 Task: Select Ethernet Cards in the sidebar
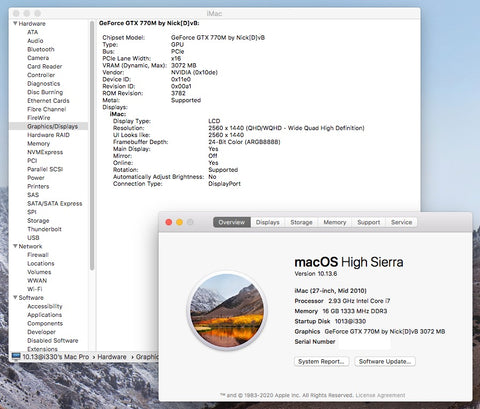click(x=48, y=101)
